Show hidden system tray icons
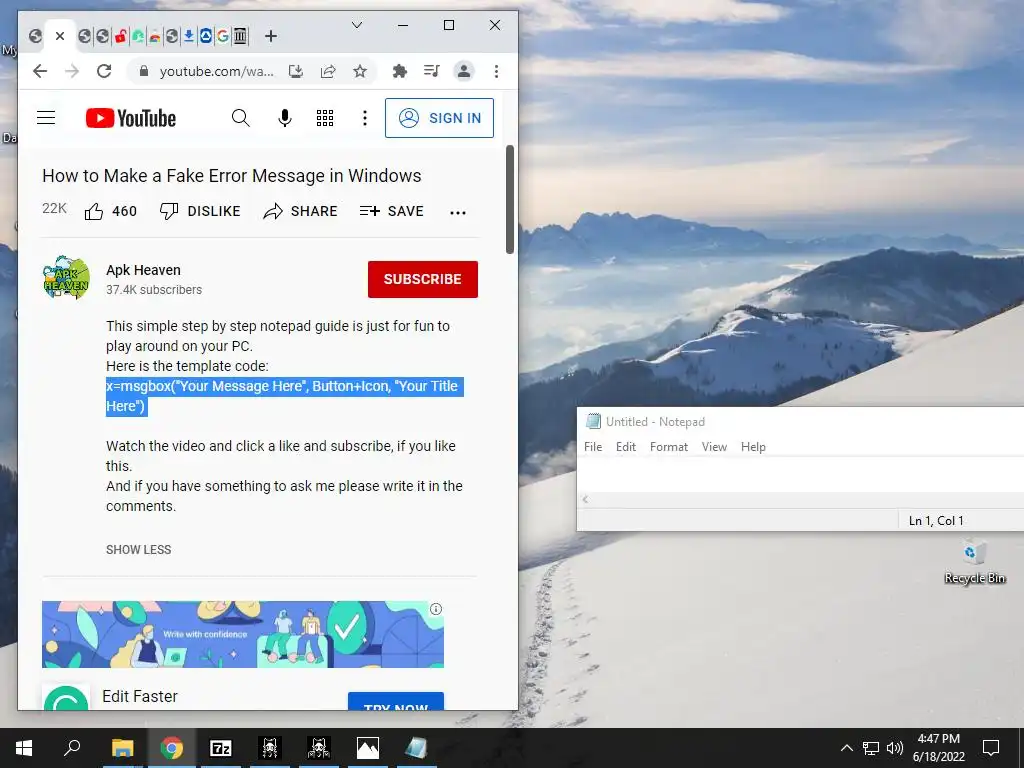 [x=846, y=748]
